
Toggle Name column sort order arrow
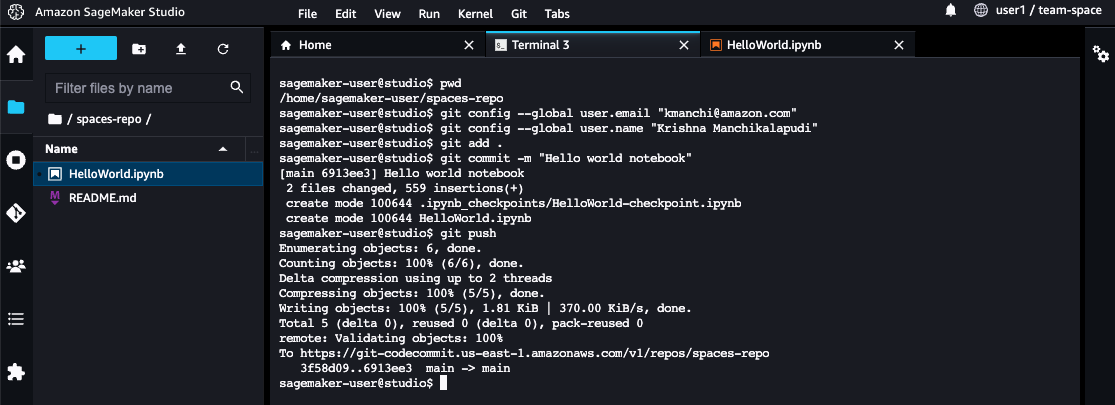(223, 149)
